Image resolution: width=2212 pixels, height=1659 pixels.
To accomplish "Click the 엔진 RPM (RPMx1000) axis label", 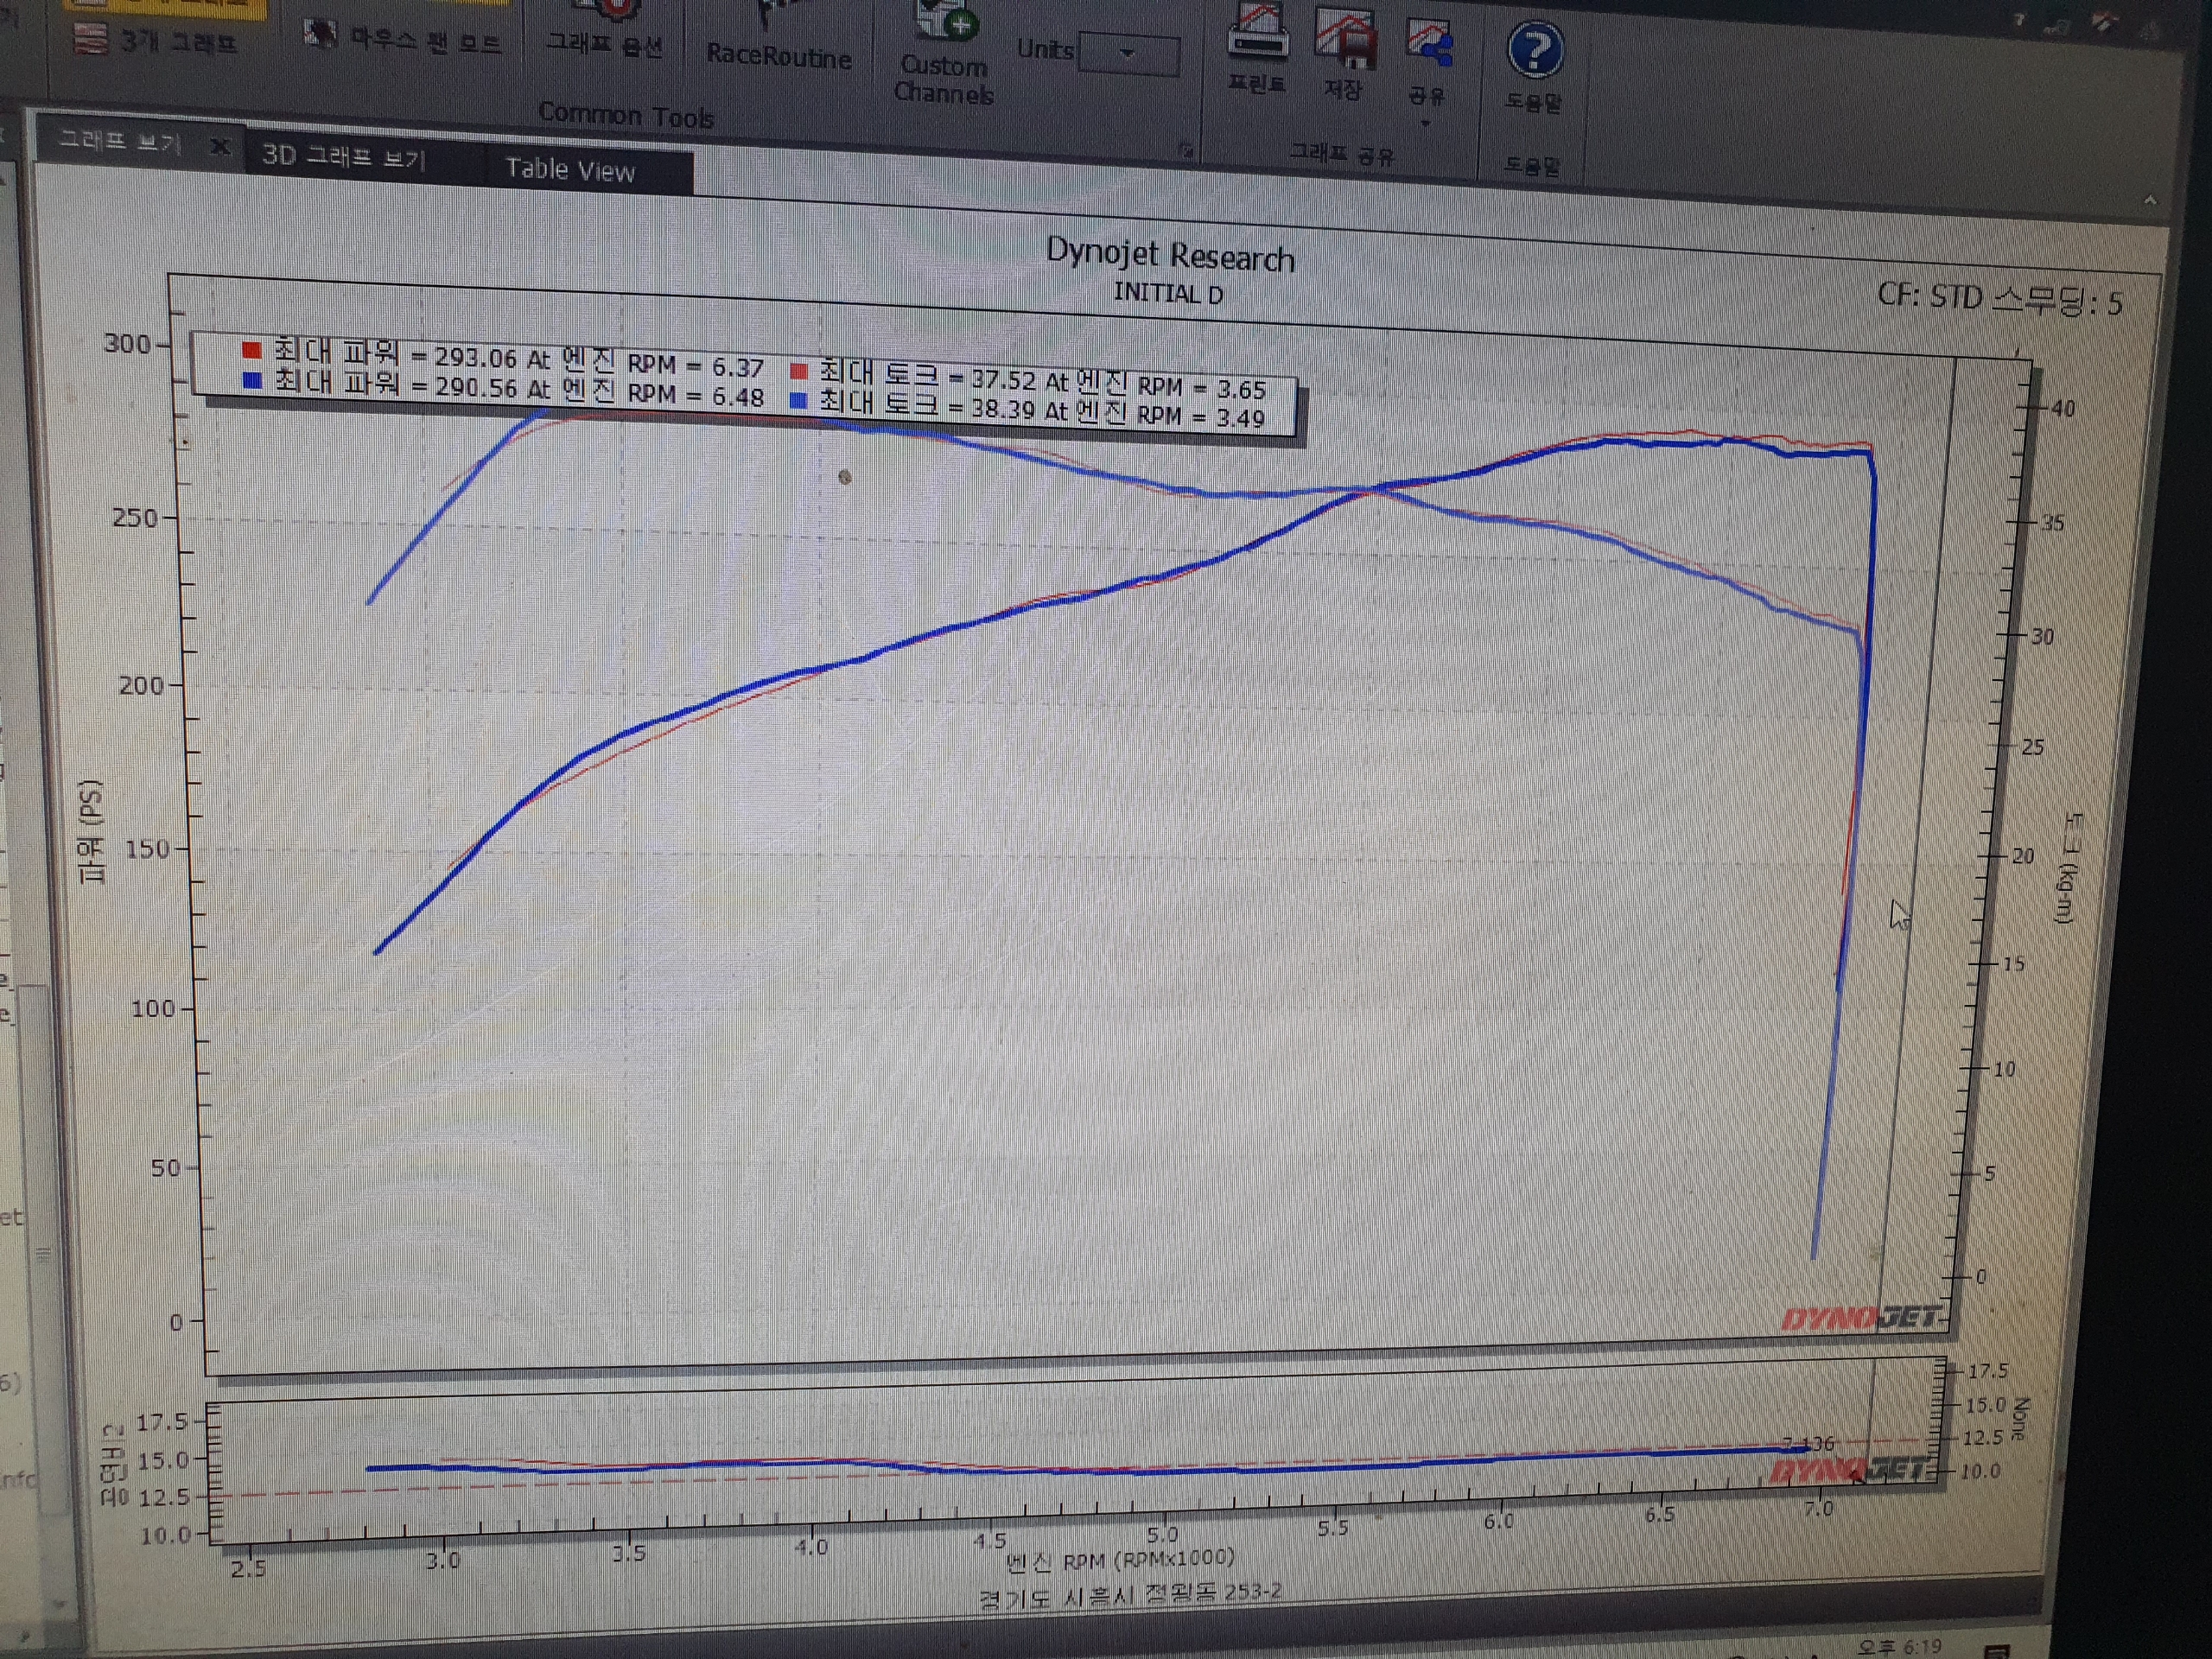I will (1120, 1560).
